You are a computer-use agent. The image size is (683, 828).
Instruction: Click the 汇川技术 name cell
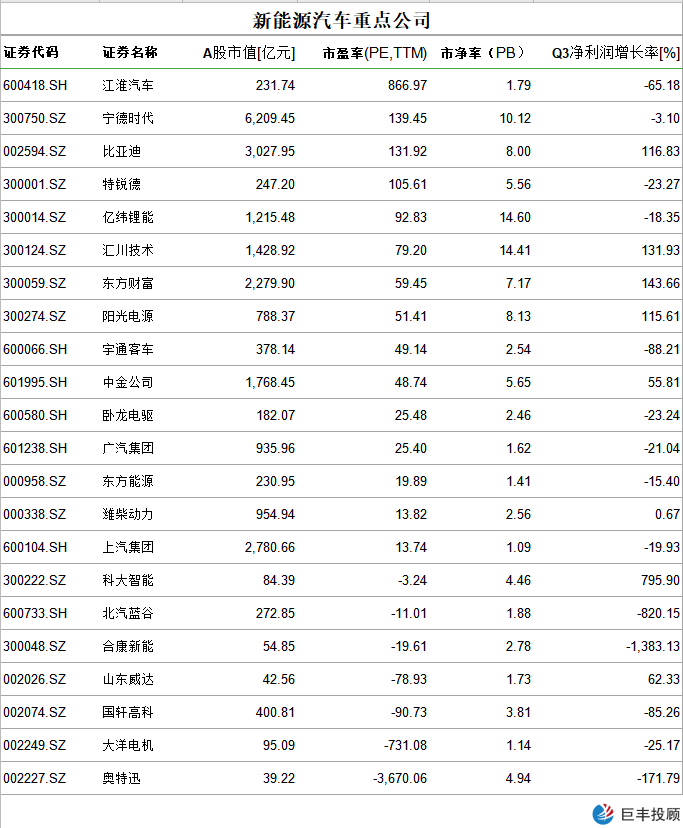[x=128, y=250]
